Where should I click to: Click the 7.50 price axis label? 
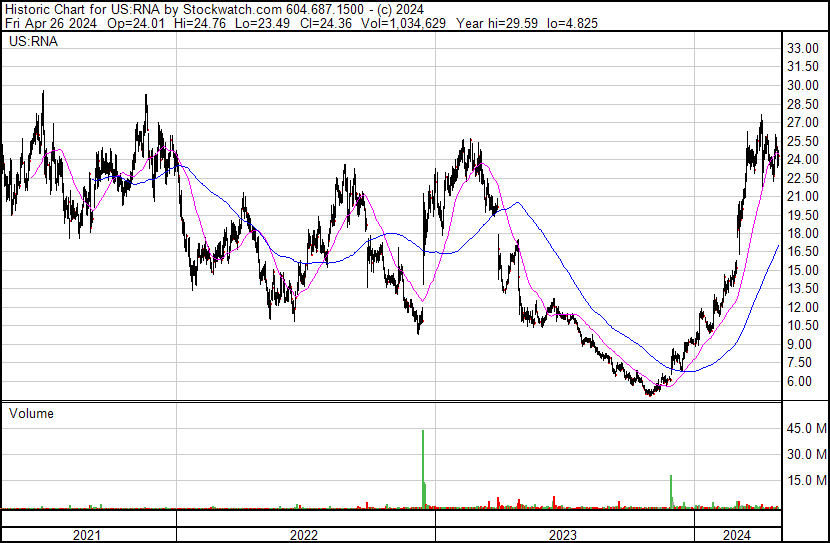point(799,363)
